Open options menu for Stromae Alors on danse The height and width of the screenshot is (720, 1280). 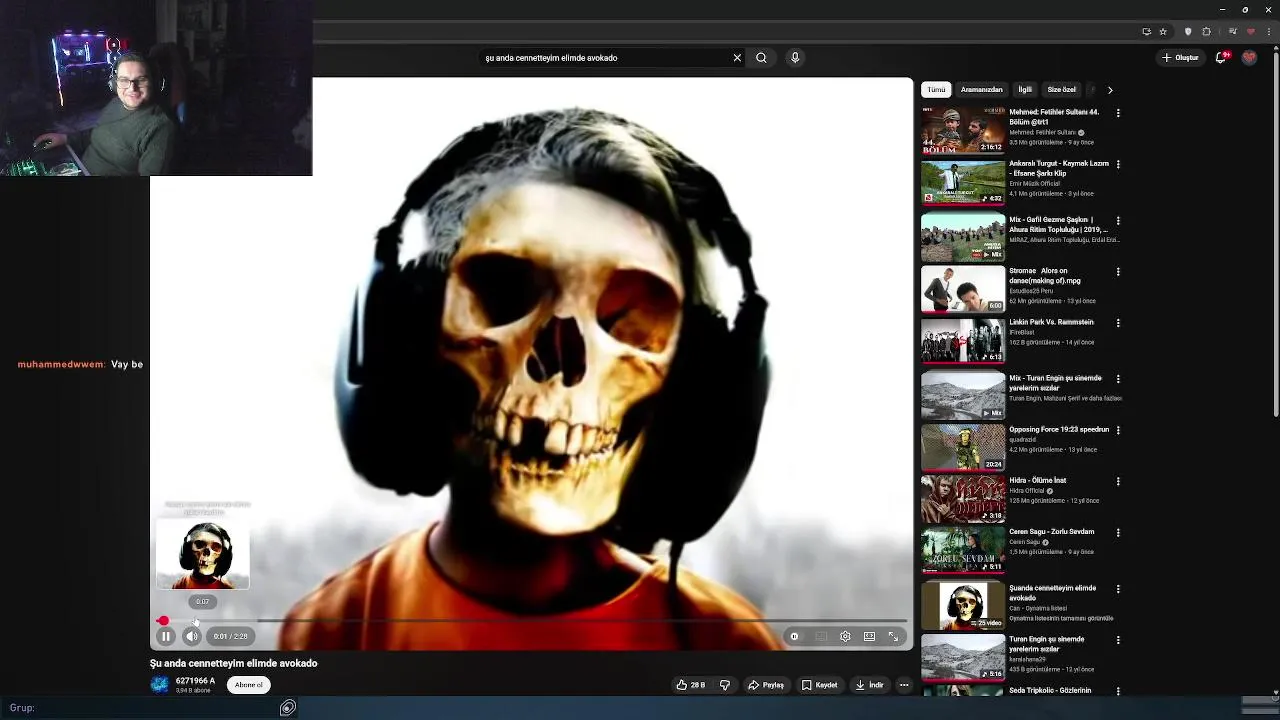point(1118,272)
